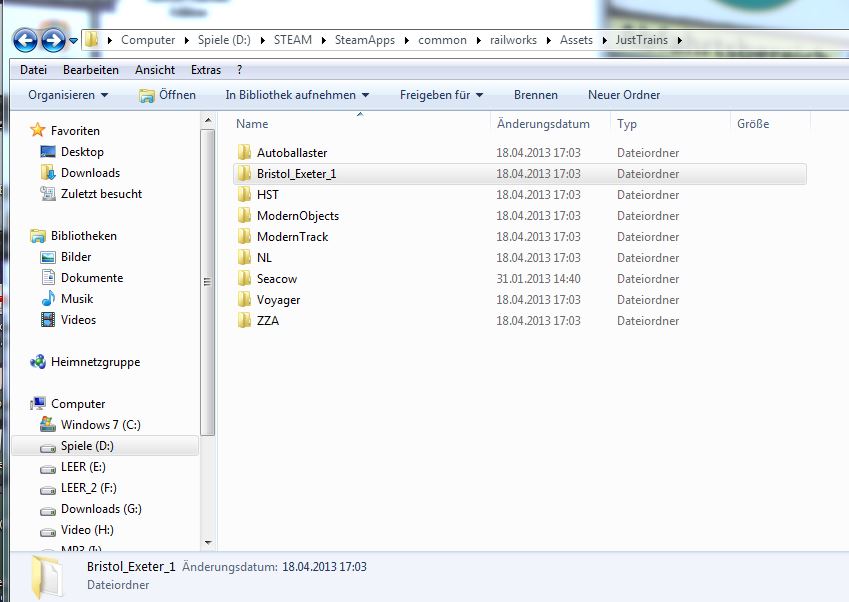Click the Zuletzt besucht icon
849x602 pixels.
[x=48, y=193]
